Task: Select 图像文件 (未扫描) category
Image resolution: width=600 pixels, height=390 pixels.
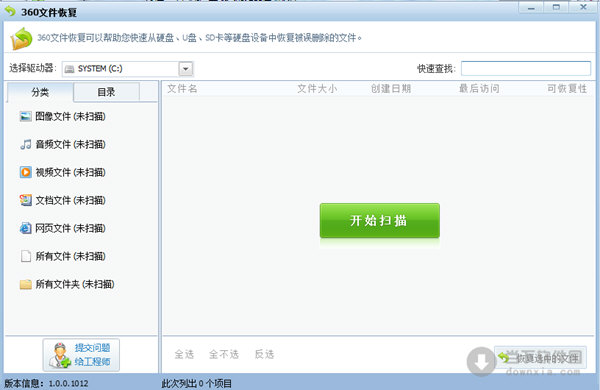Action: click(x=63, y=116)
